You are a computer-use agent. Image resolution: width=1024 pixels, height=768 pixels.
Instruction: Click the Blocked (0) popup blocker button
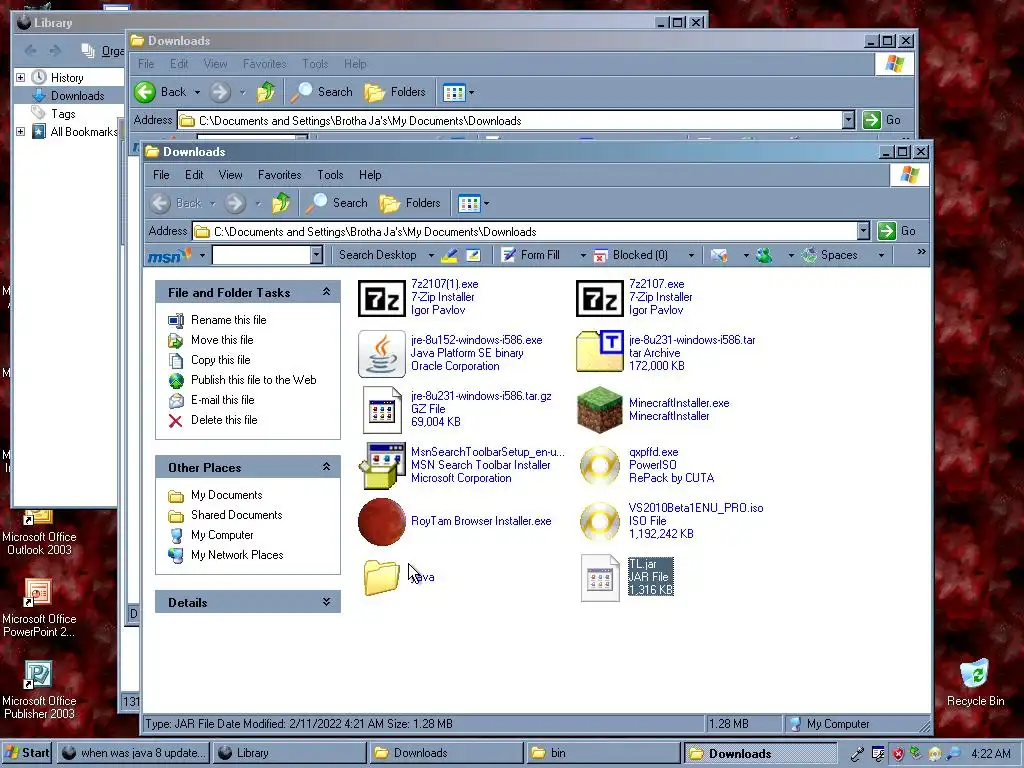point(632,255)
